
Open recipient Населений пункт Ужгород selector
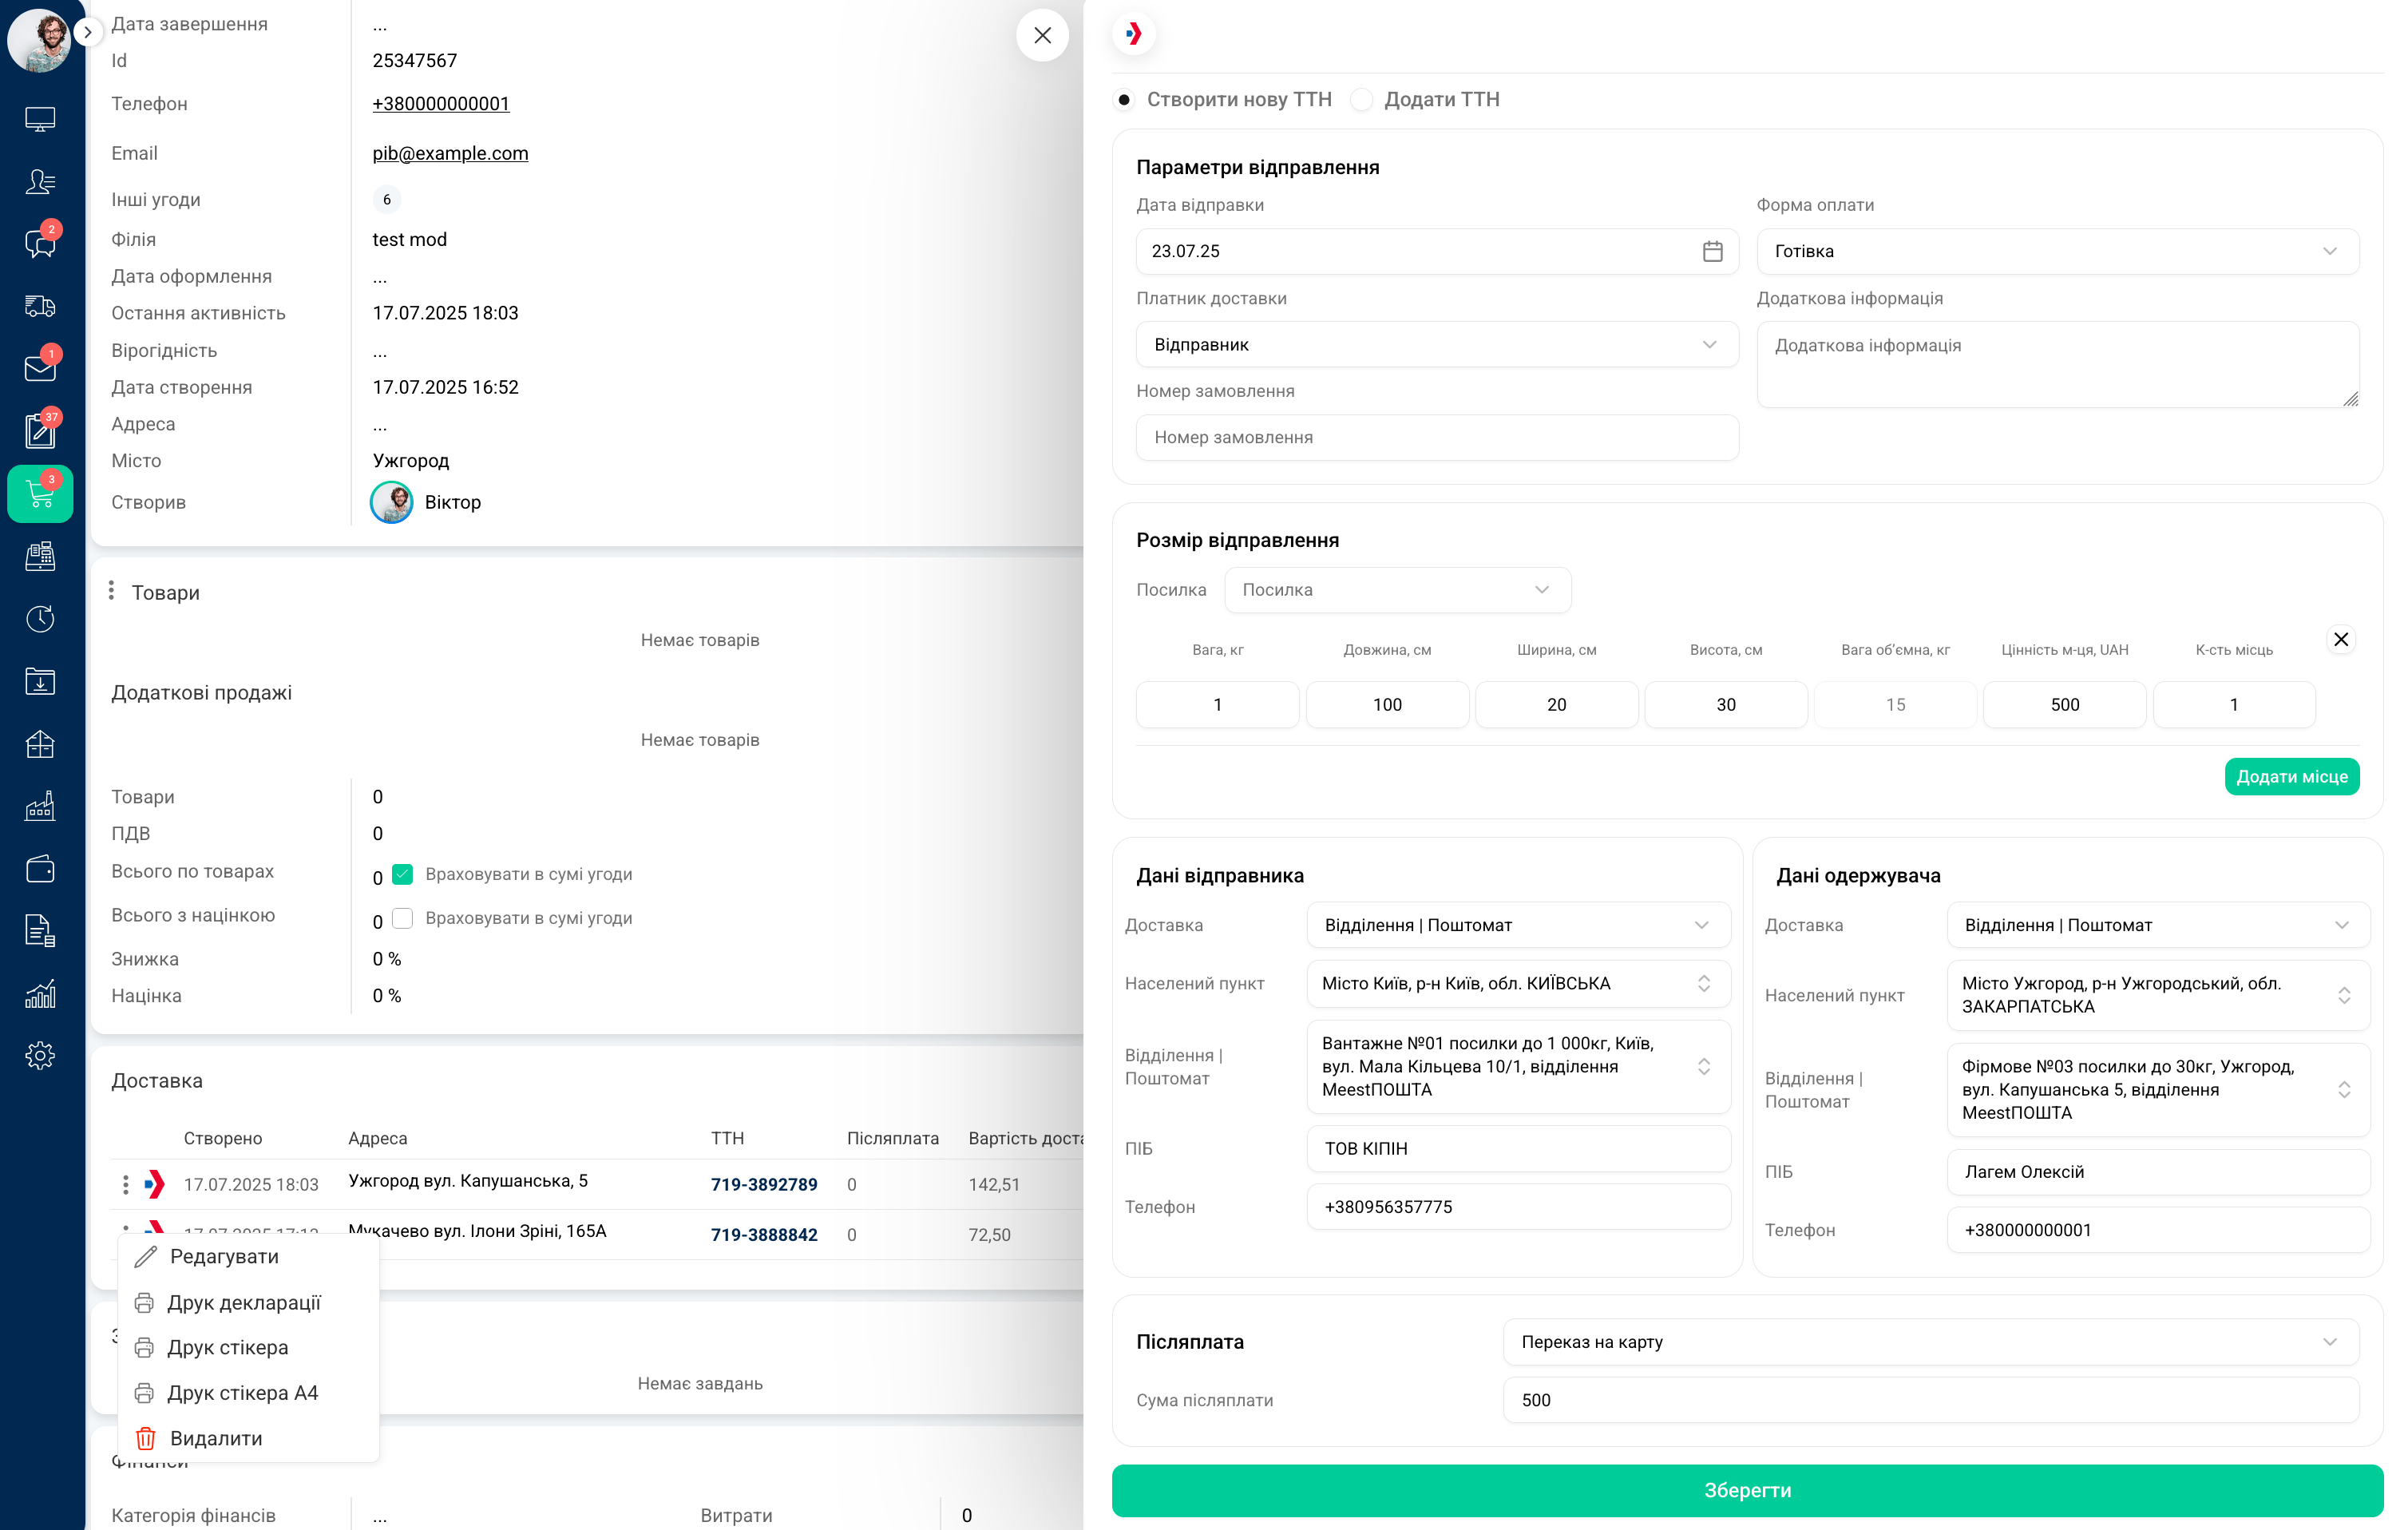(x=2158, y=995)
